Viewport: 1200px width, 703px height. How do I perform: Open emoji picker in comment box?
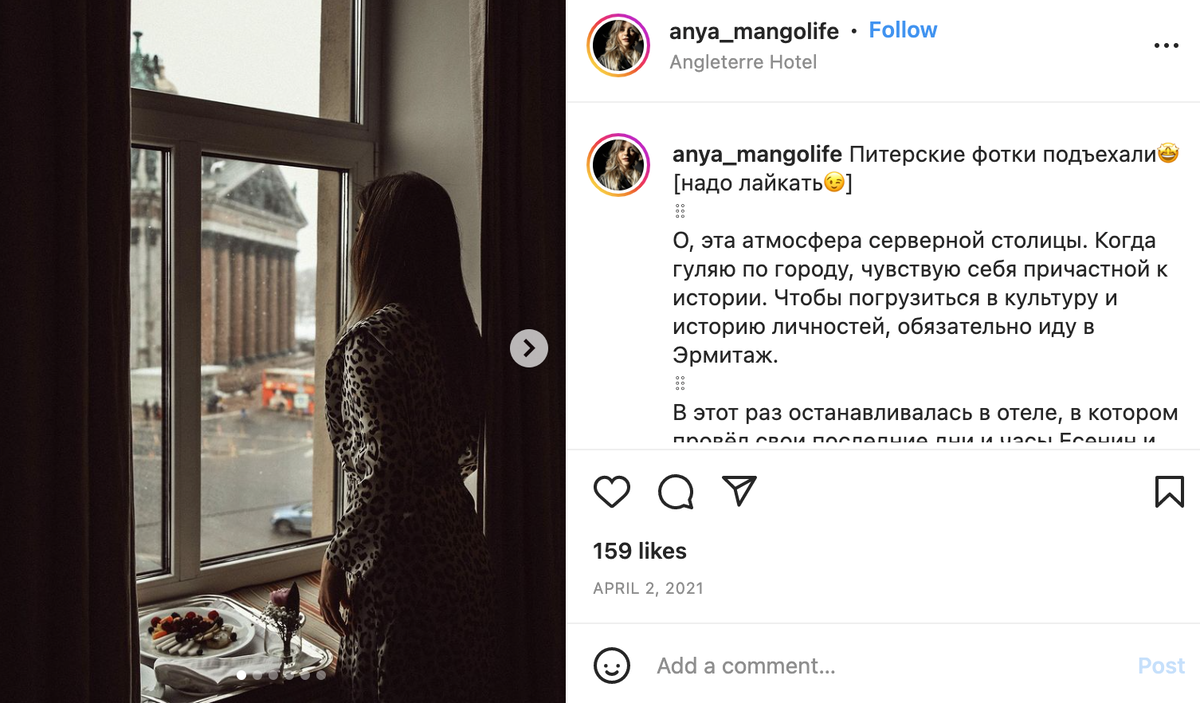tap(612, 665)
